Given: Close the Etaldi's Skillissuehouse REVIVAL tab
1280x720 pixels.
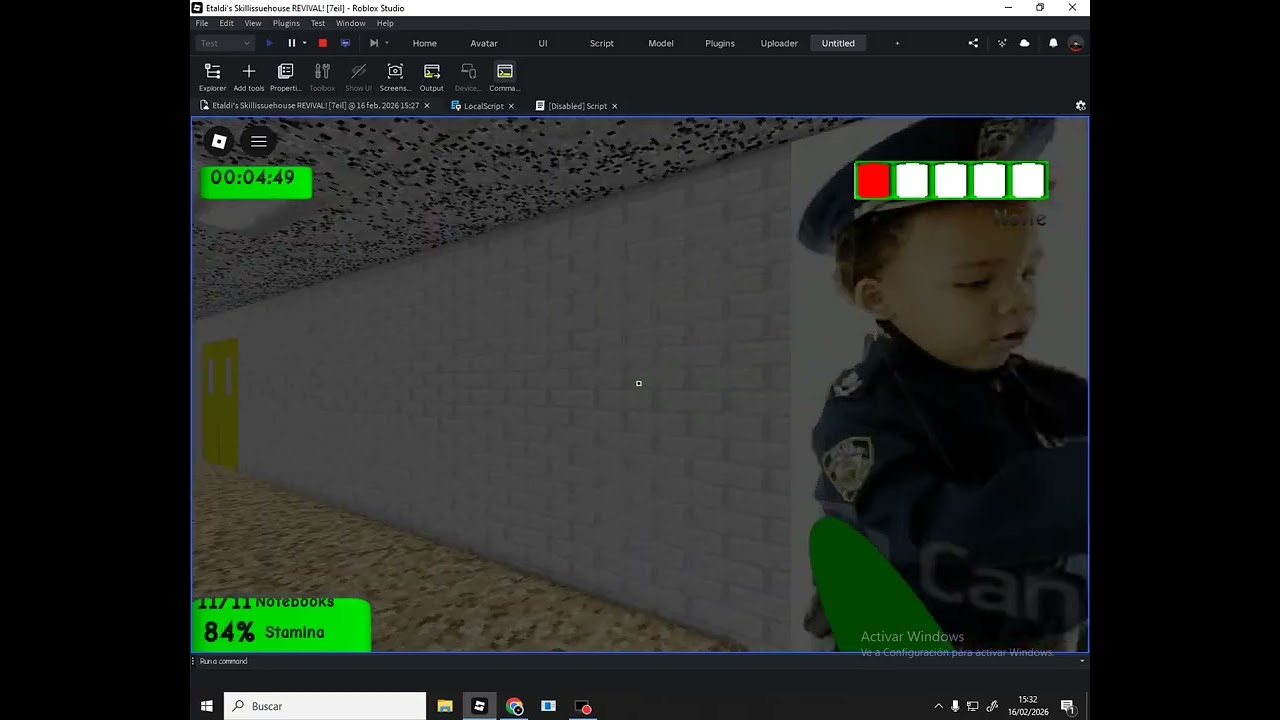Looking at the screenshot, I should pos(427,106).
